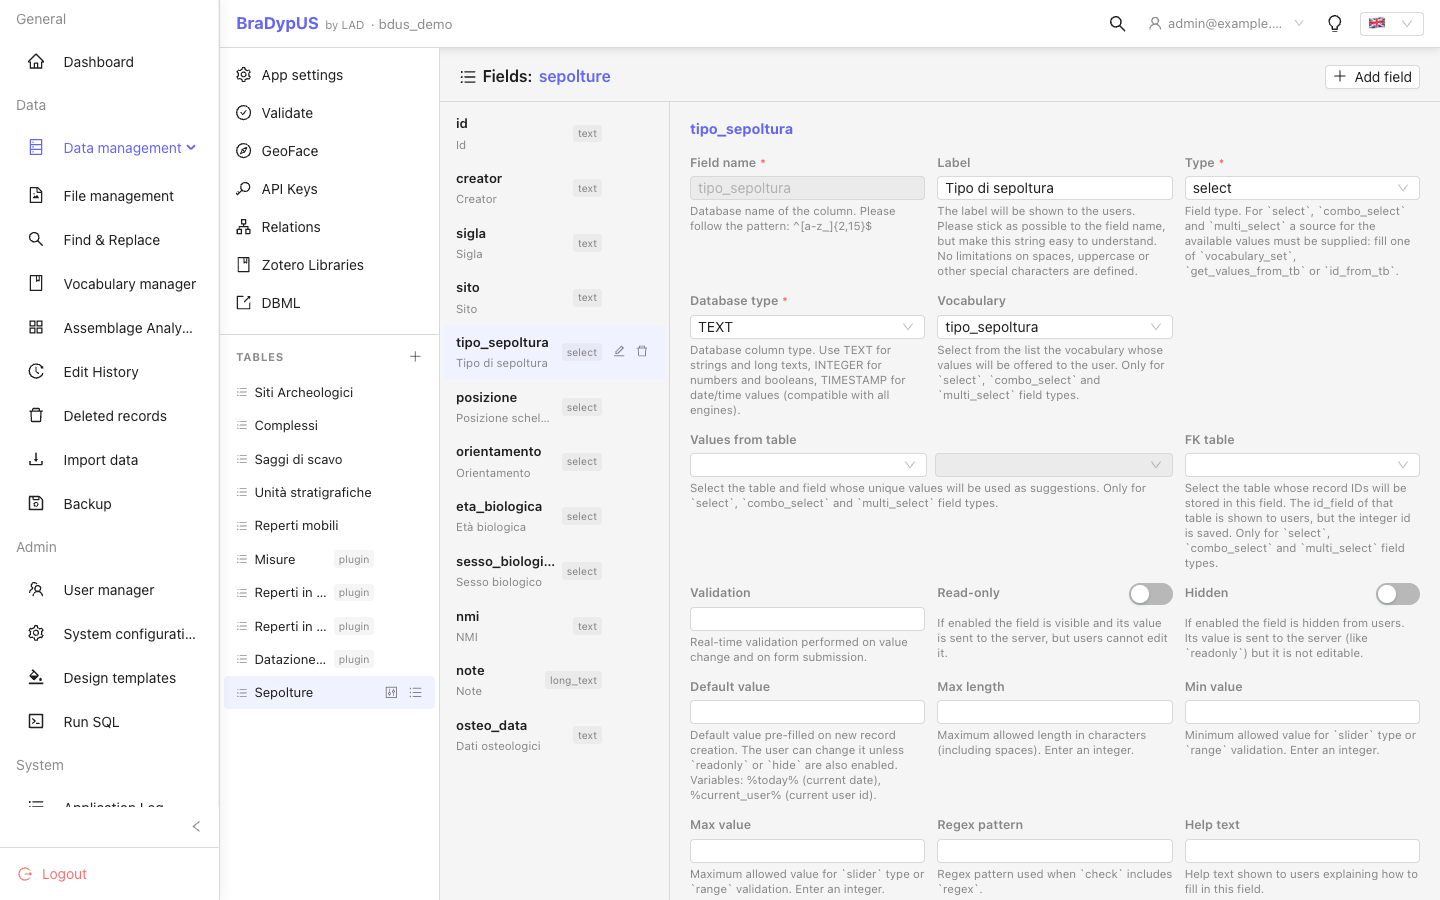Open the language flag selector

[x=1391, y=24]
